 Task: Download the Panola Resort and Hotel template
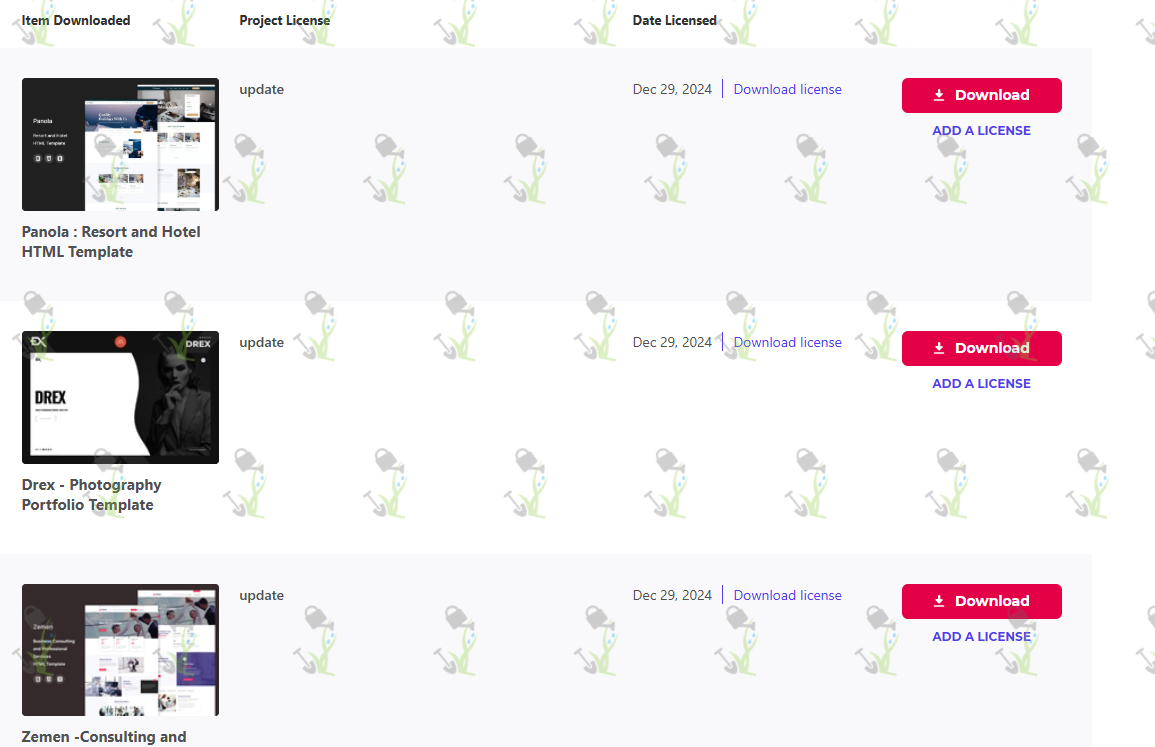point(981,95)
